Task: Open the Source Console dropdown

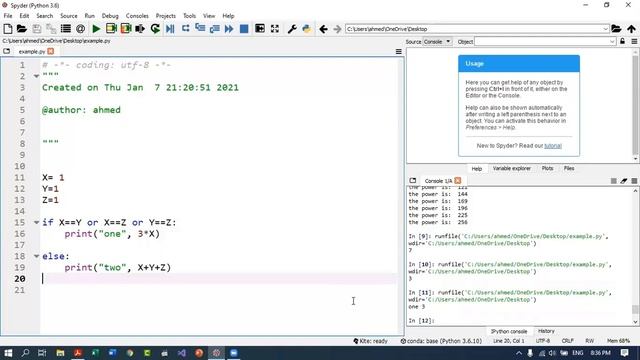Action: click(x=437, y=42)
